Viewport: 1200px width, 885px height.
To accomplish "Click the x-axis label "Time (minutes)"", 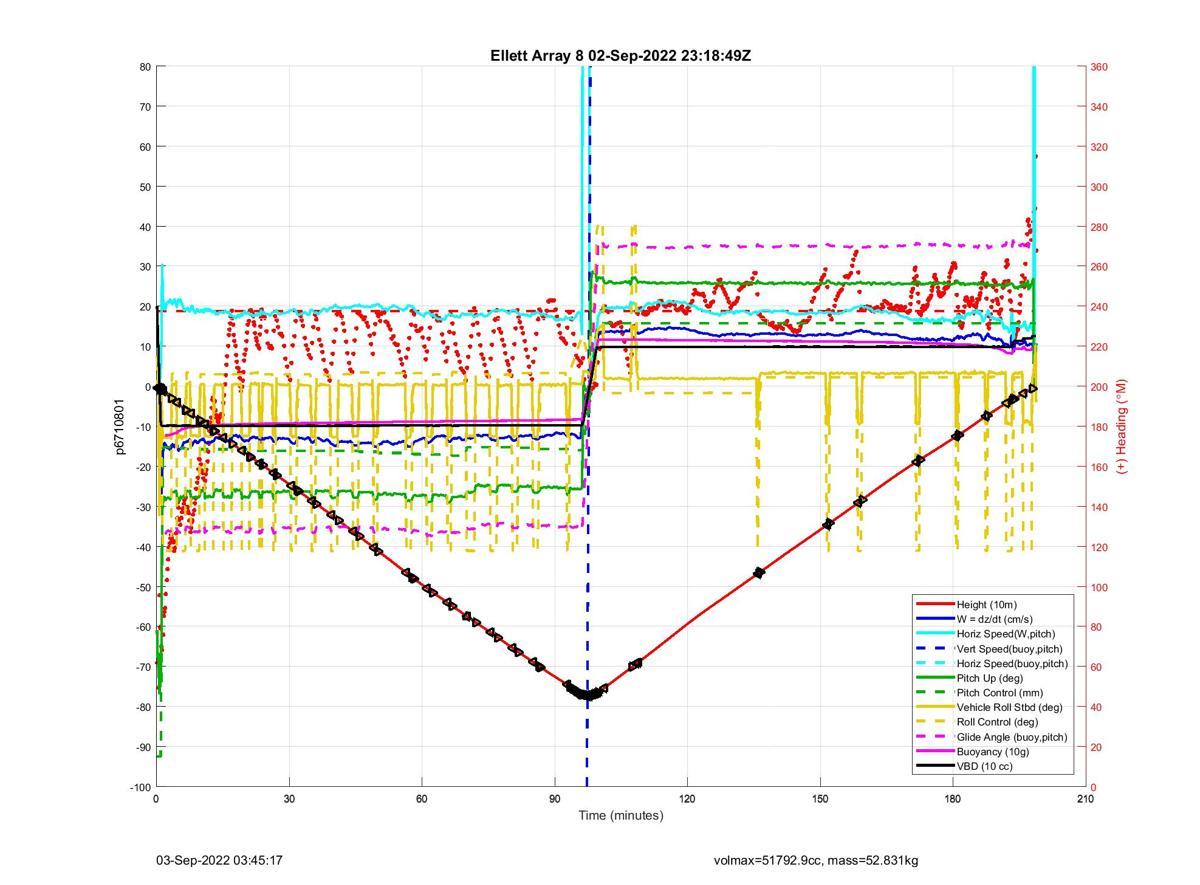I will click(x=620, y=815).
